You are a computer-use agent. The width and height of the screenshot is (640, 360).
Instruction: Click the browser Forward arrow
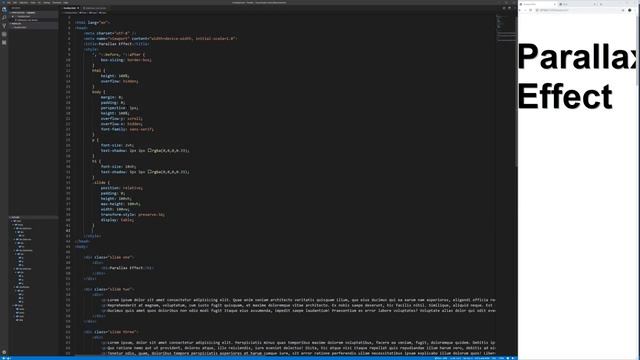tap(526, 10)
